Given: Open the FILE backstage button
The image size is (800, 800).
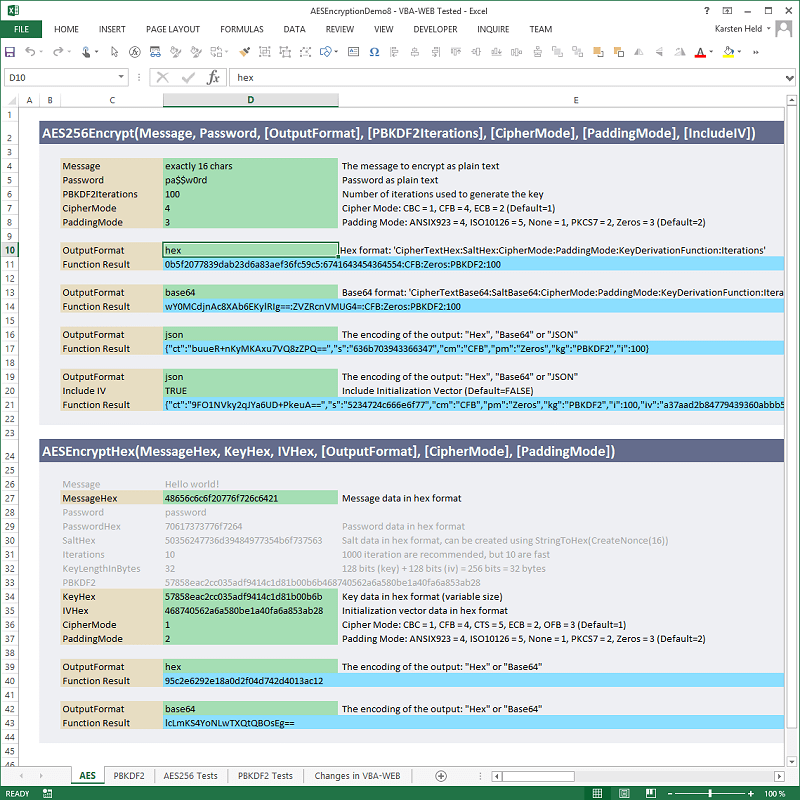Looking at the screenshot, I should pyautogui.click(x=21, y=29).
